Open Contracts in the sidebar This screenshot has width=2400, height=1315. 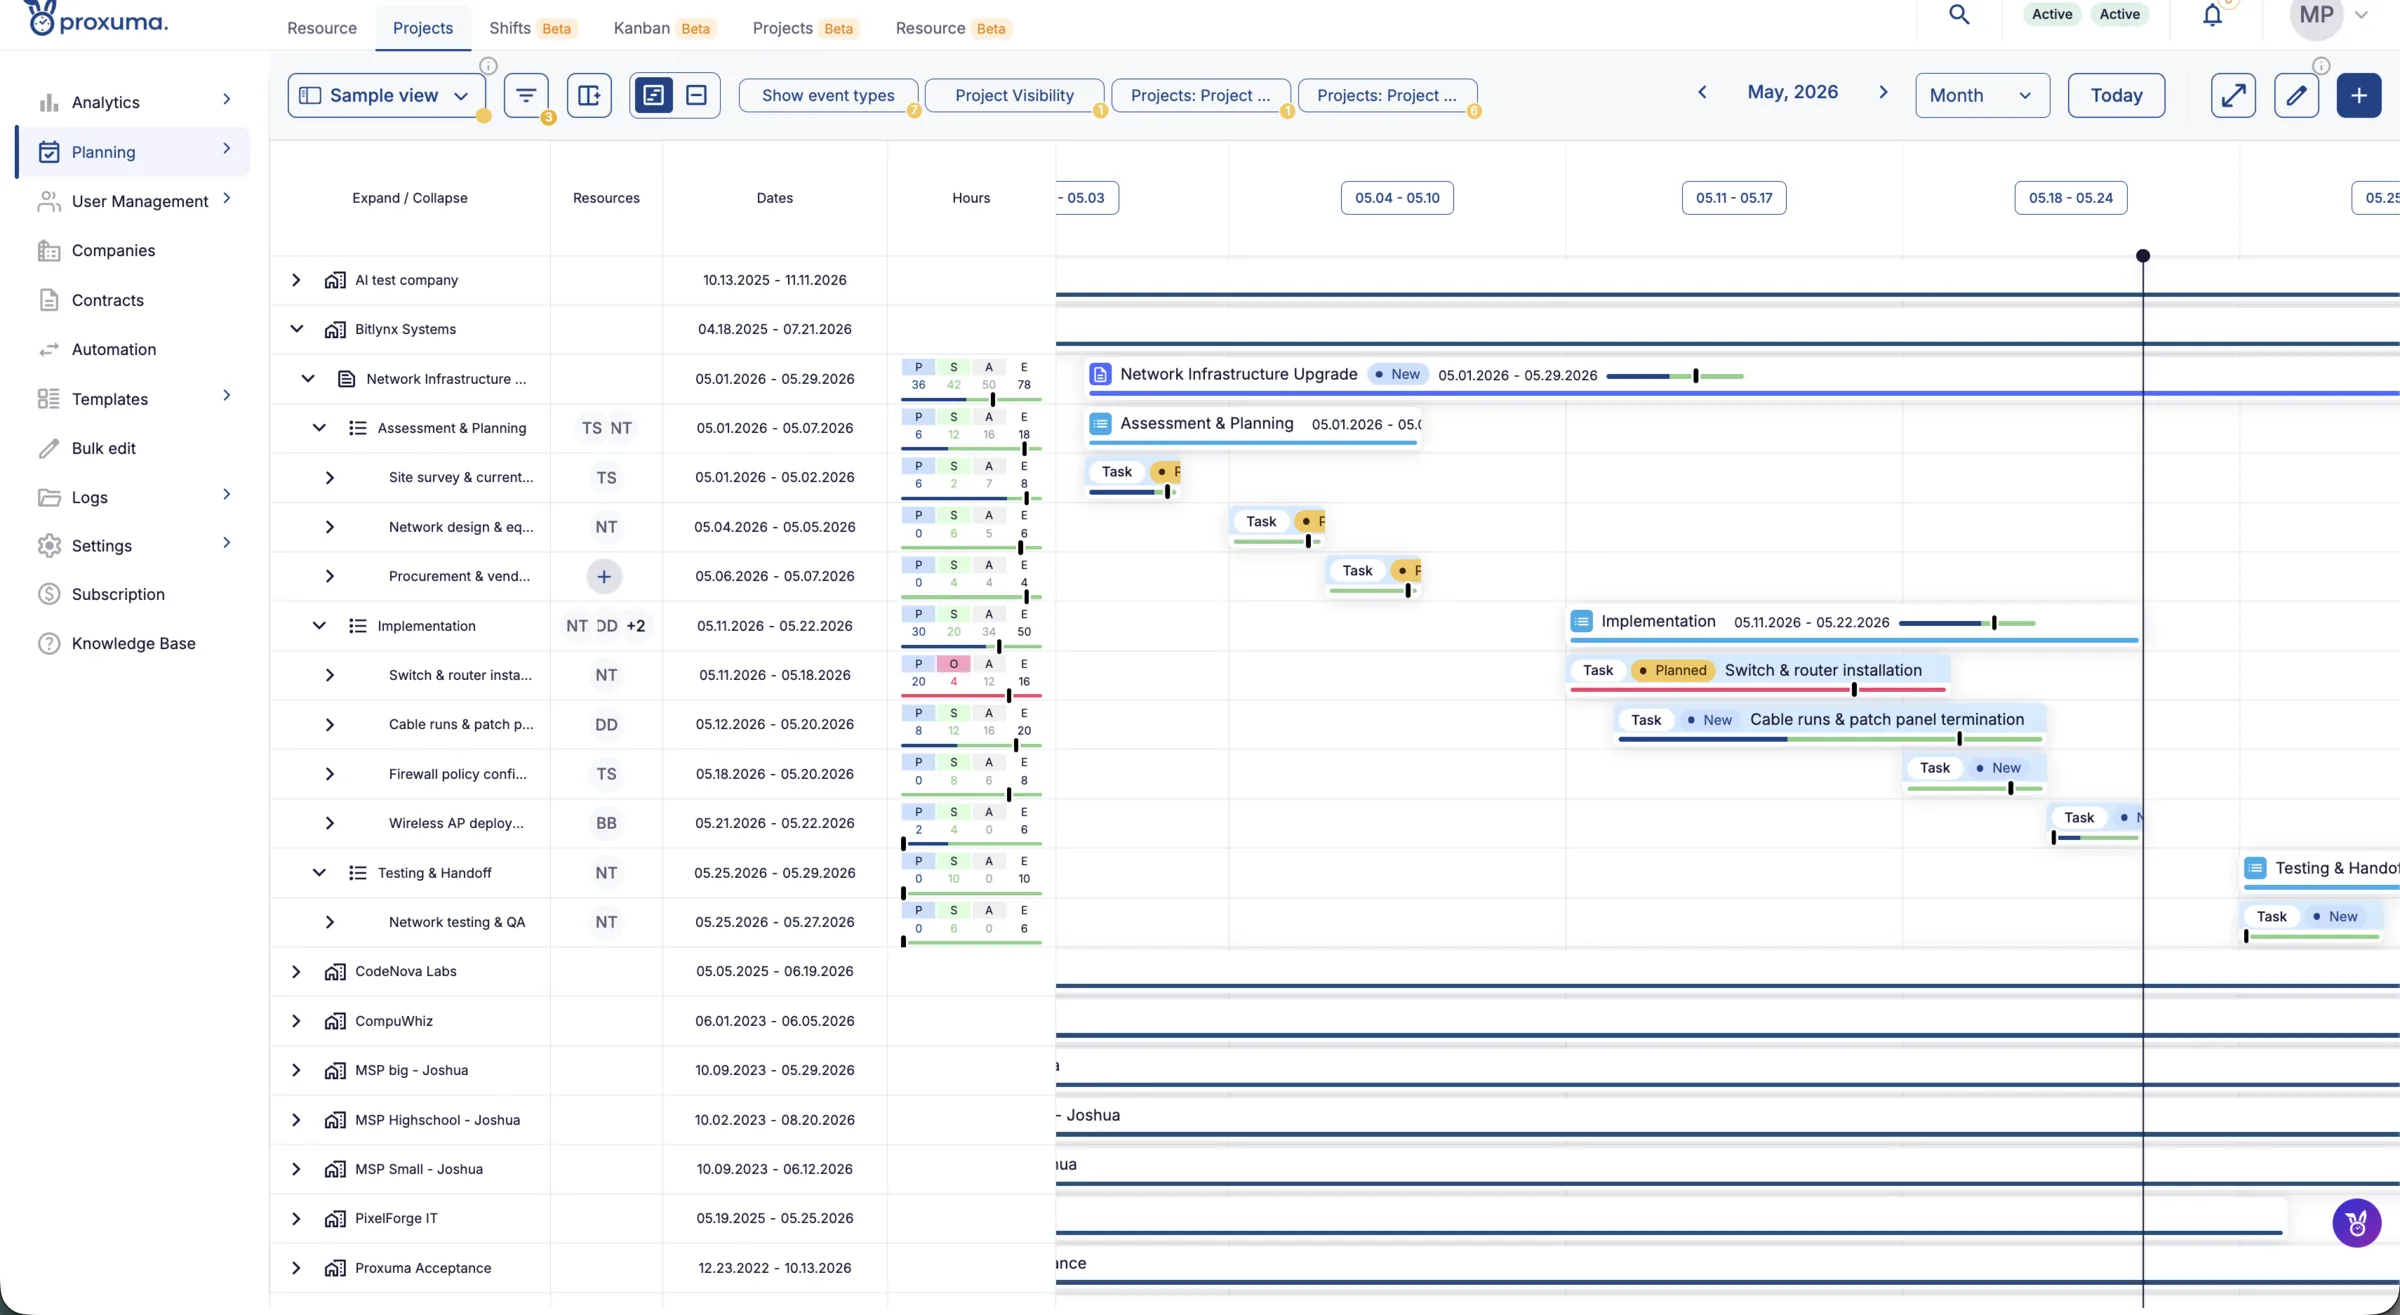107,300
